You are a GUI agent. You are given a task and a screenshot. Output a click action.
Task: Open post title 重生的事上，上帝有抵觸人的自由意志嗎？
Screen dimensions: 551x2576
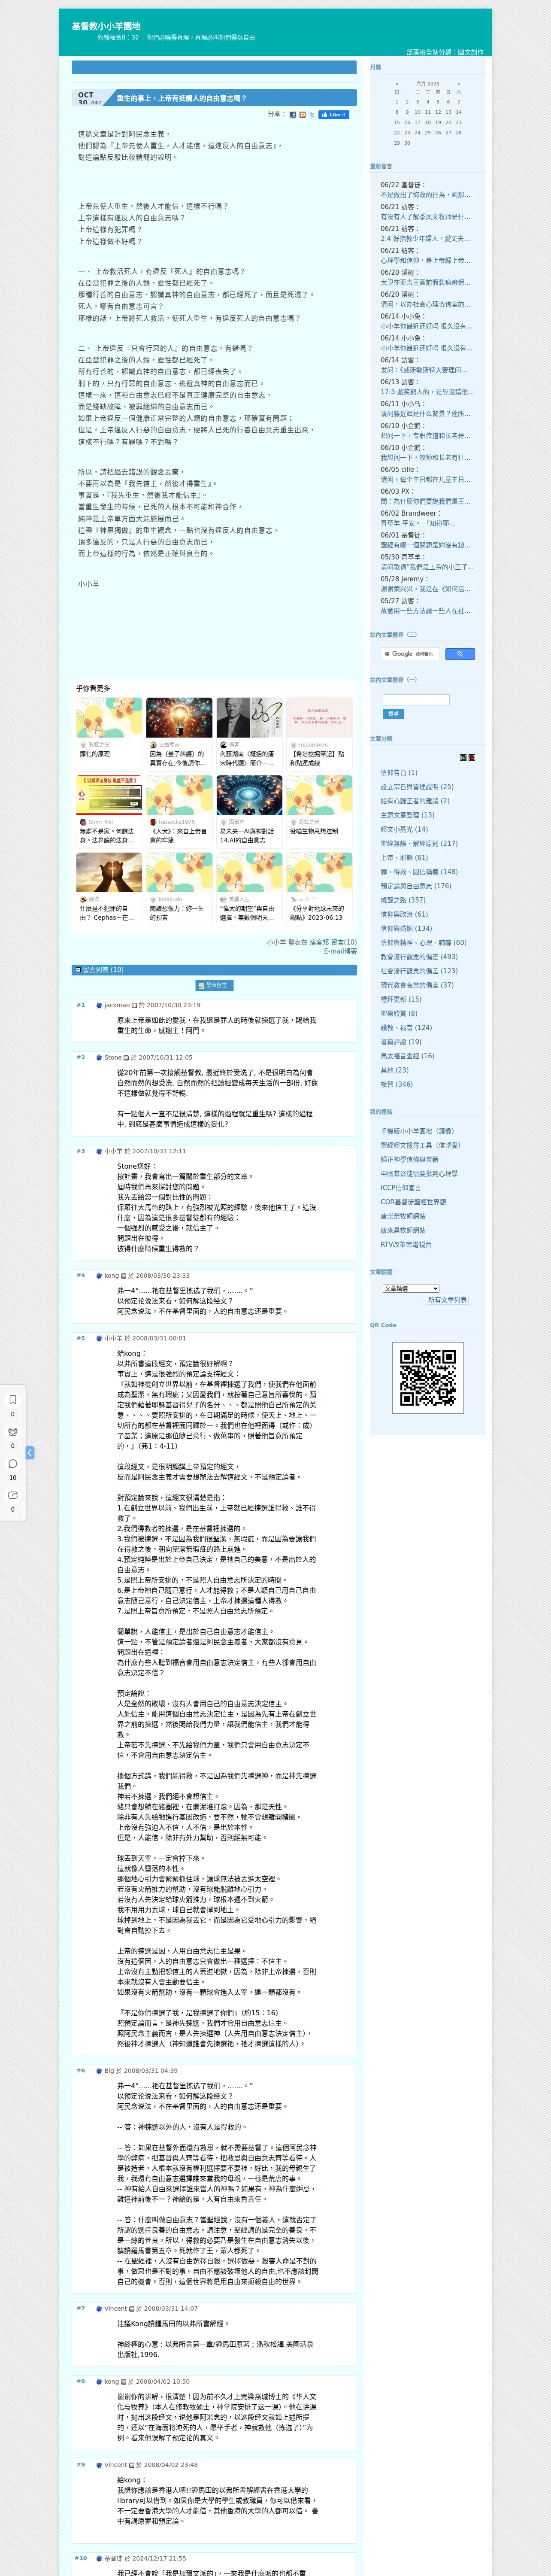181,98
